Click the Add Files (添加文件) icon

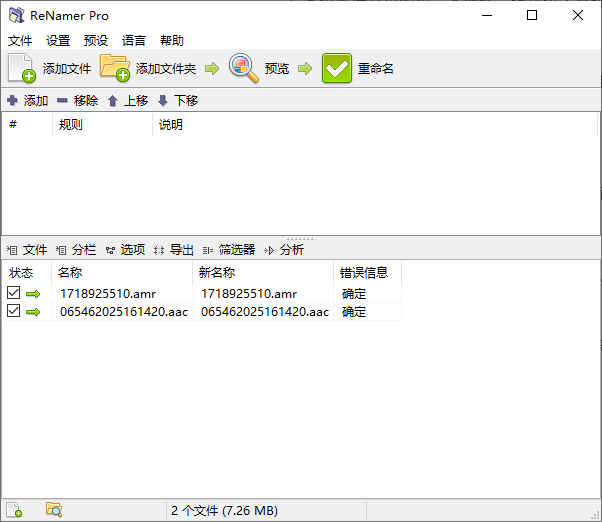pyautogui.click(x=22, y=68)
